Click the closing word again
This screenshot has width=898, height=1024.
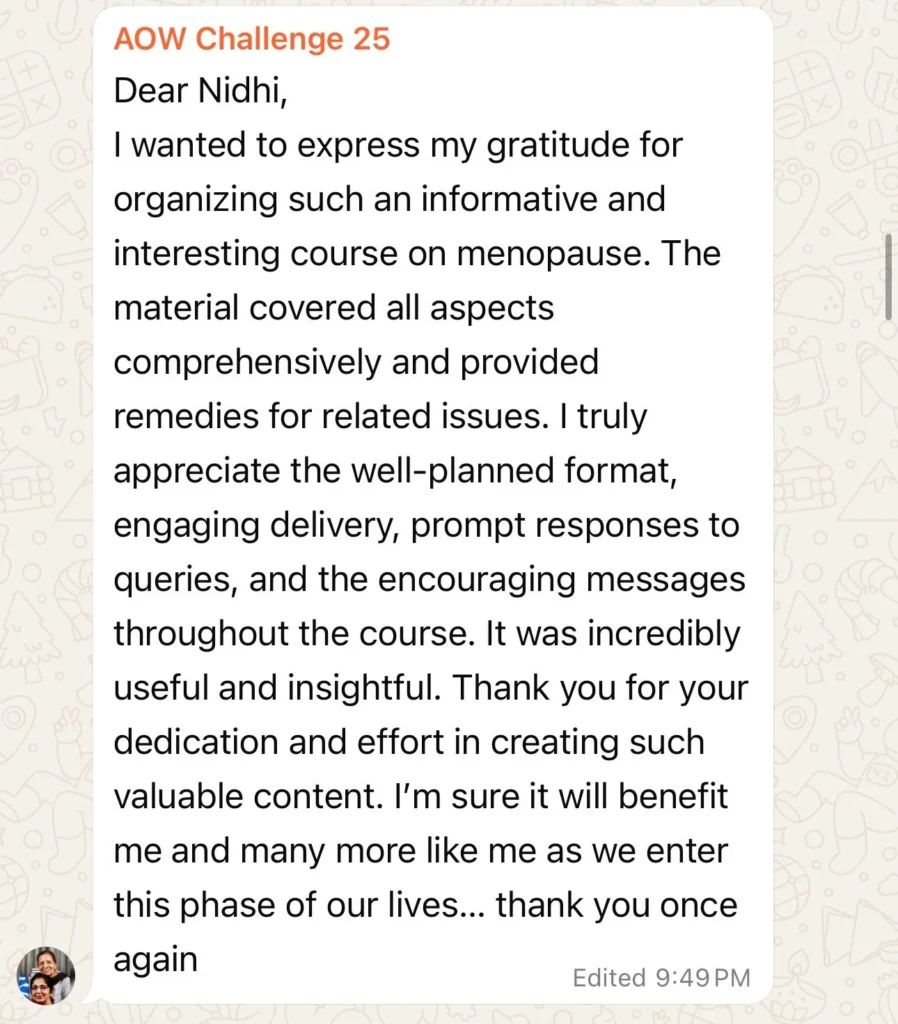click(155, 960)
